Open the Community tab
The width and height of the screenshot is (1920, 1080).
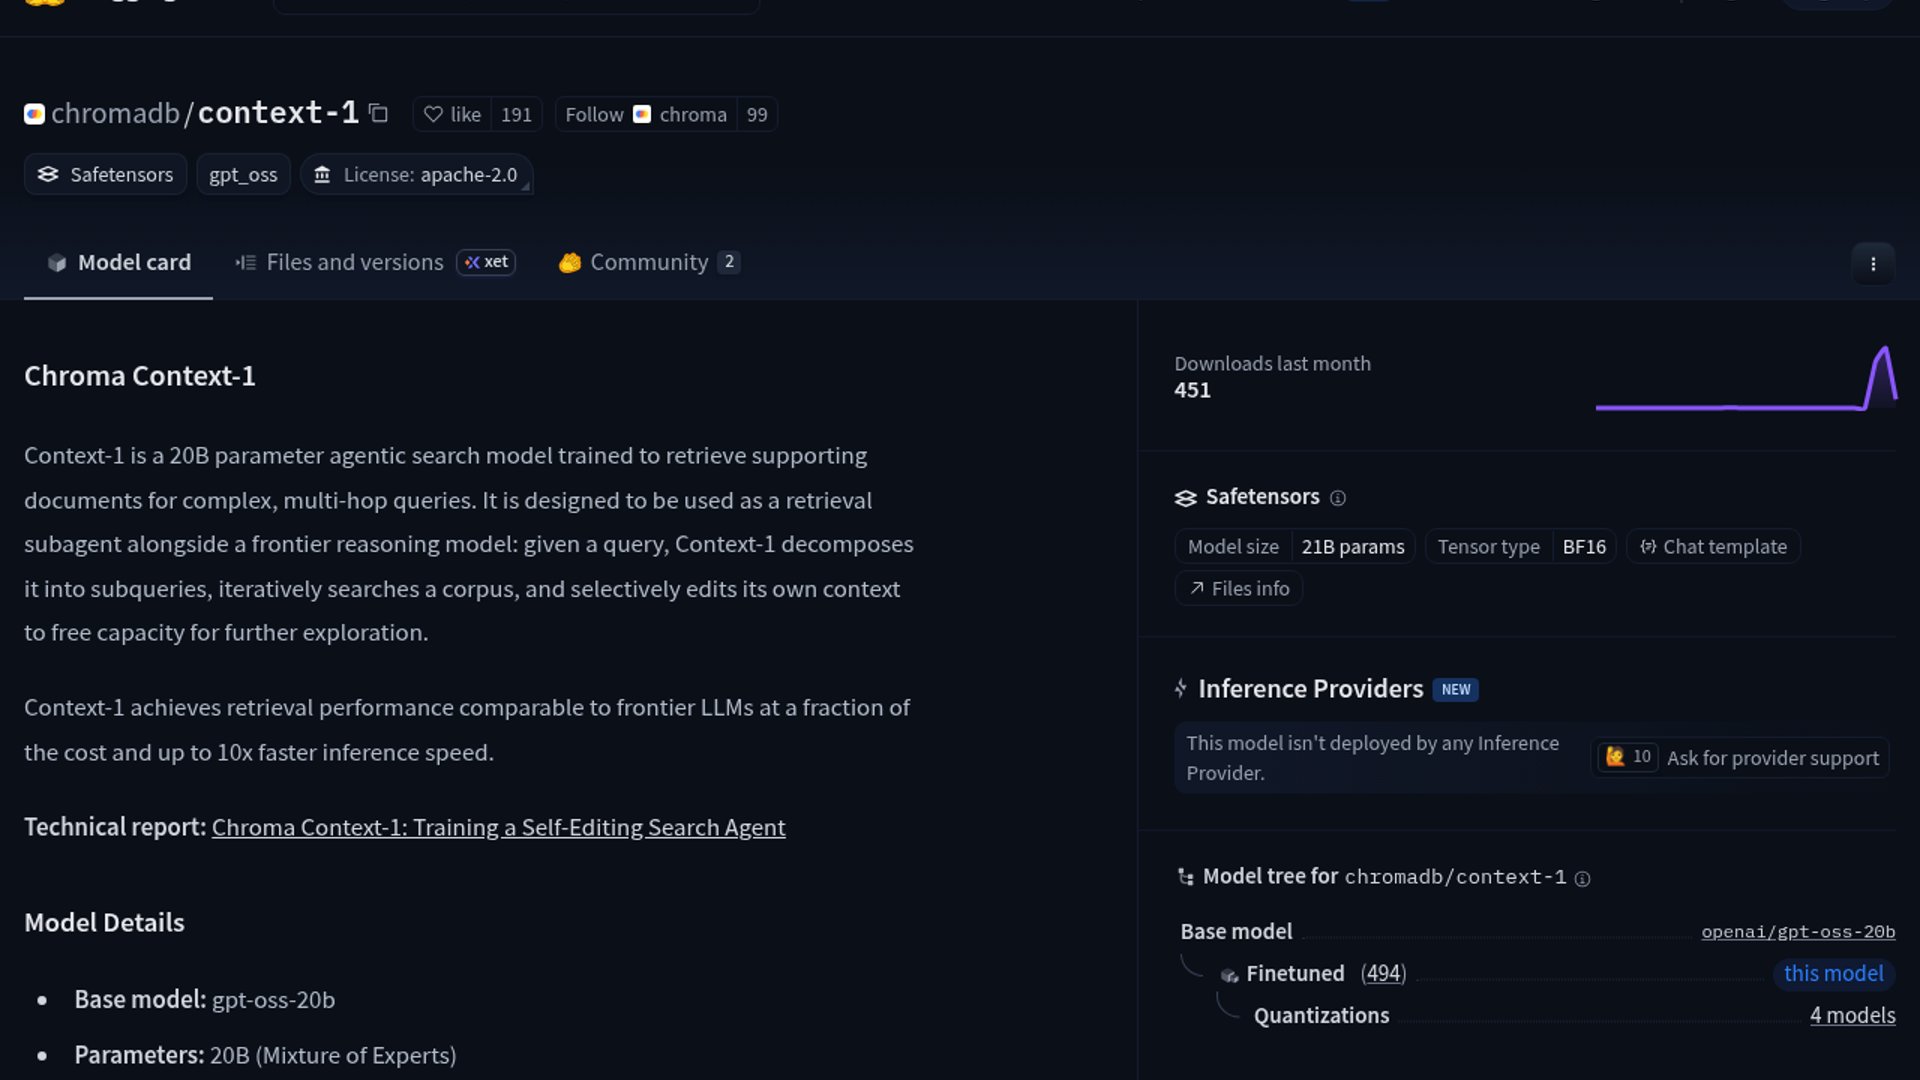tap(648, 262)
